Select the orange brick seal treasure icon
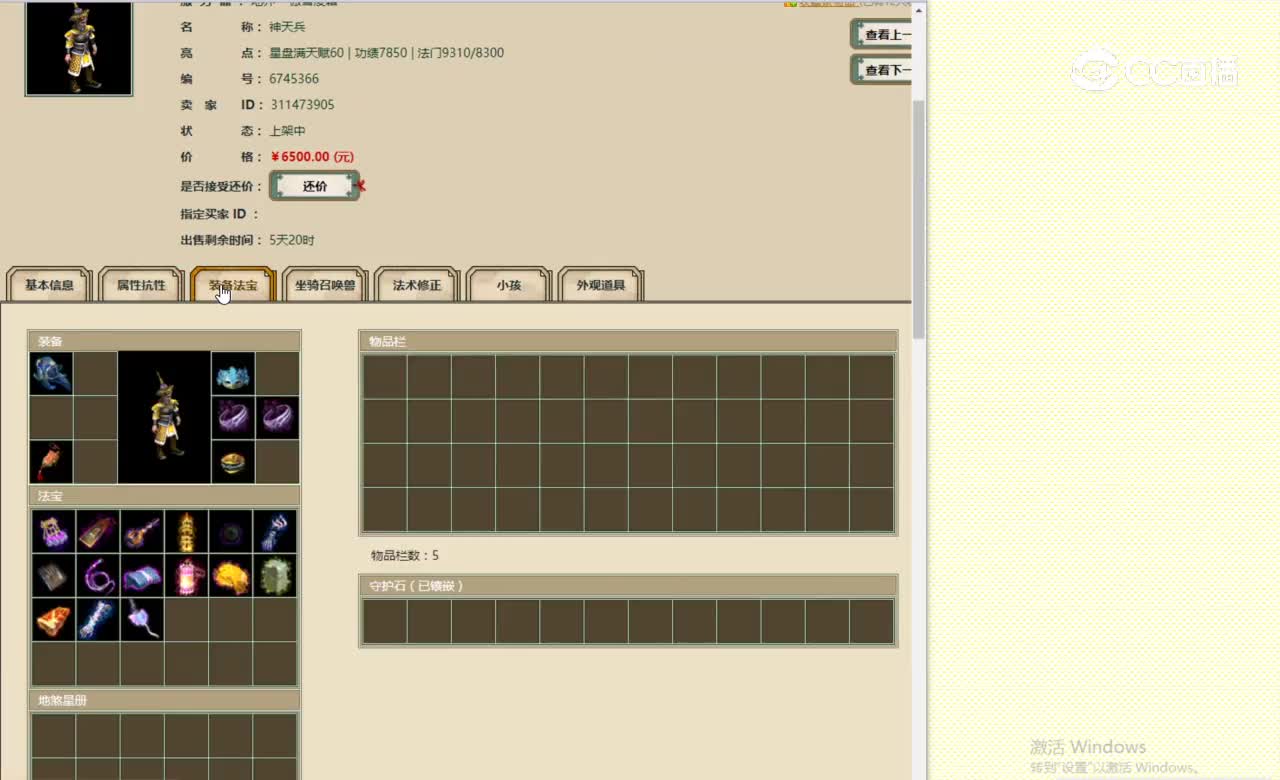 tap(53, 619)
